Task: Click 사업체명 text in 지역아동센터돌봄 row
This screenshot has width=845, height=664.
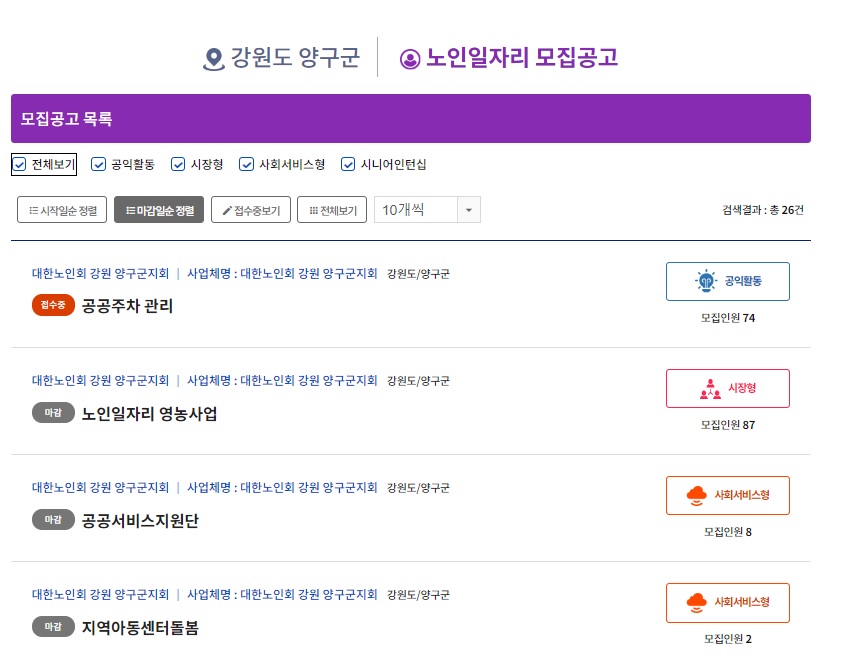Action: pyautogui.click(x=282, y=594)
